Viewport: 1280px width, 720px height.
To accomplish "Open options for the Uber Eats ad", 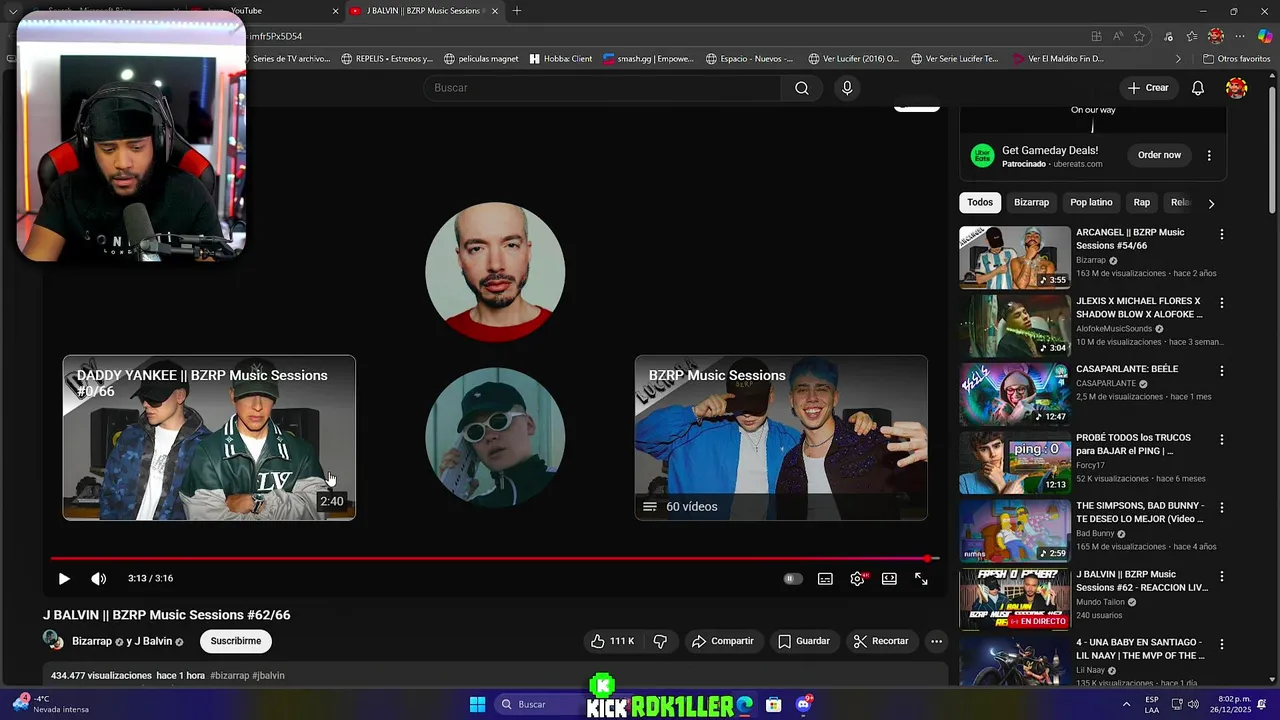I will [1209, 155].
